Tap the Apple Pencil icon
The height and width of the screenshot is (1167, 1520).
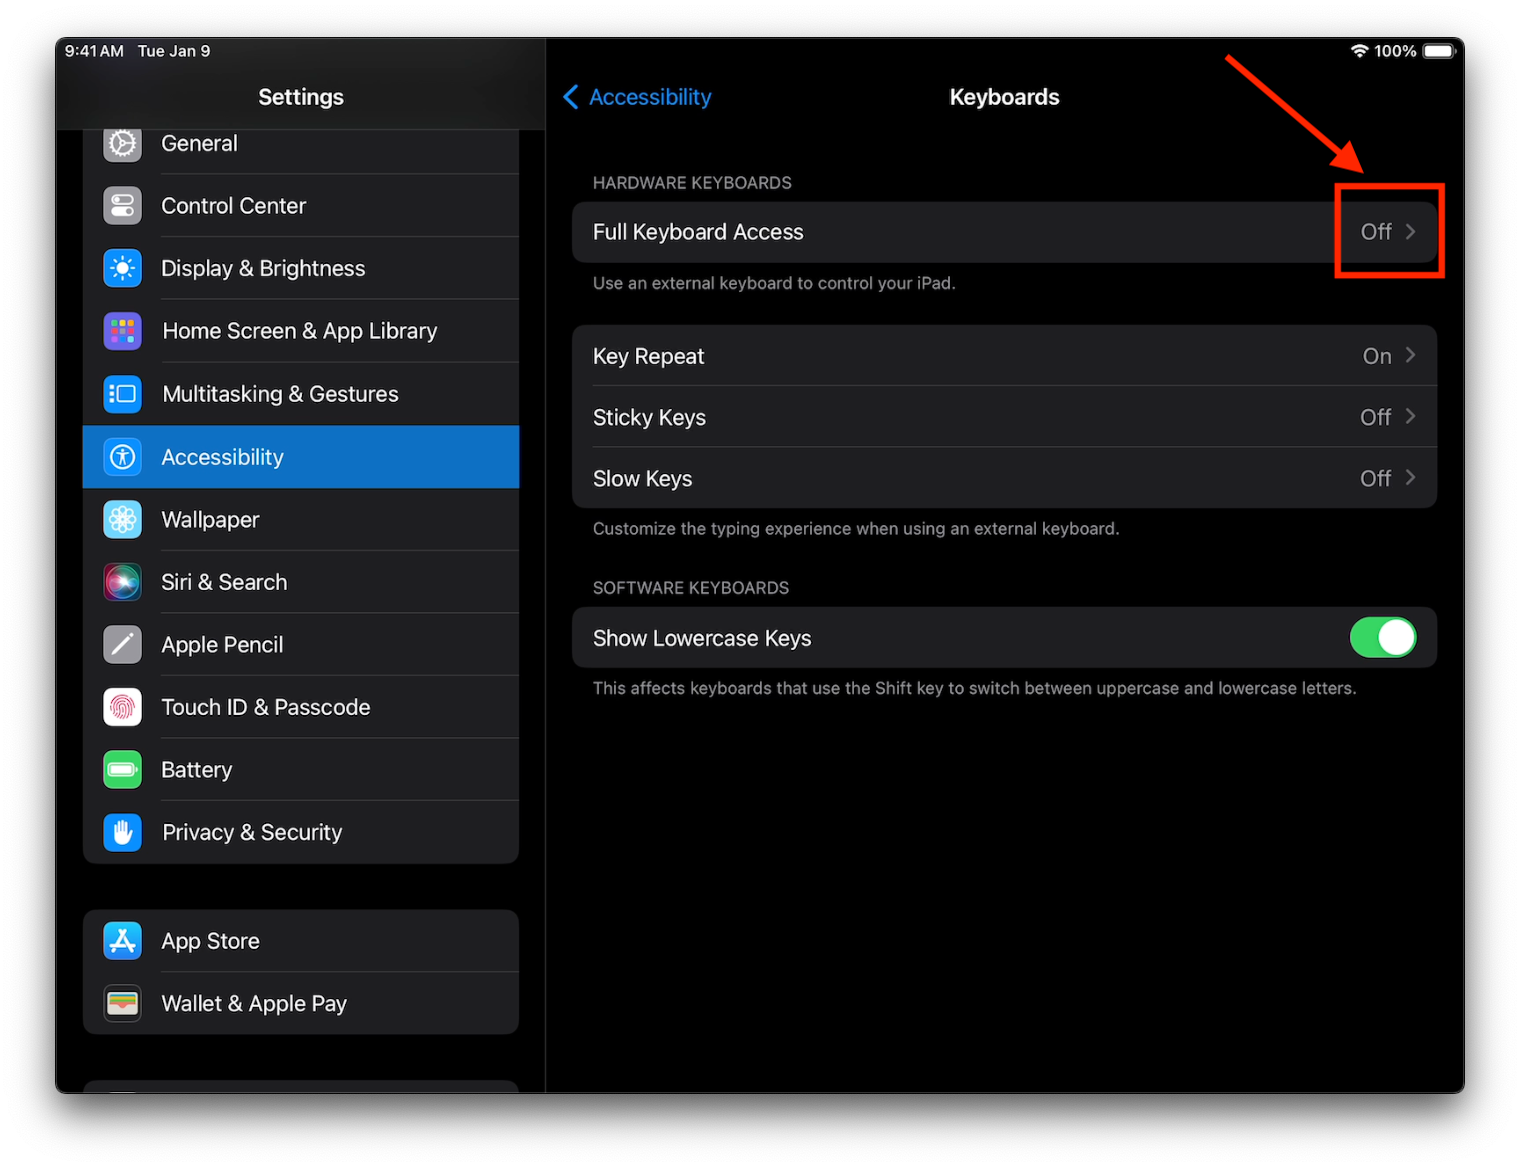tap(122, 645)
